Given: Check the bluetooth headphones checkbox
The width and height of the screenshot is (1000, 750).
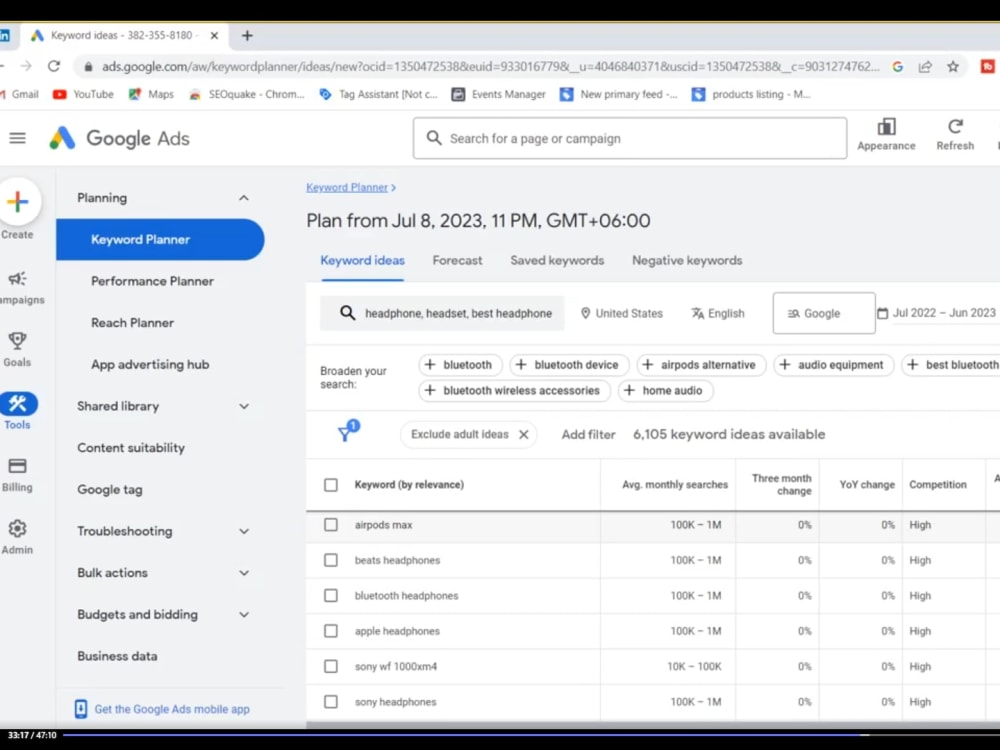Looking at the screenshot, I should 330,596.
